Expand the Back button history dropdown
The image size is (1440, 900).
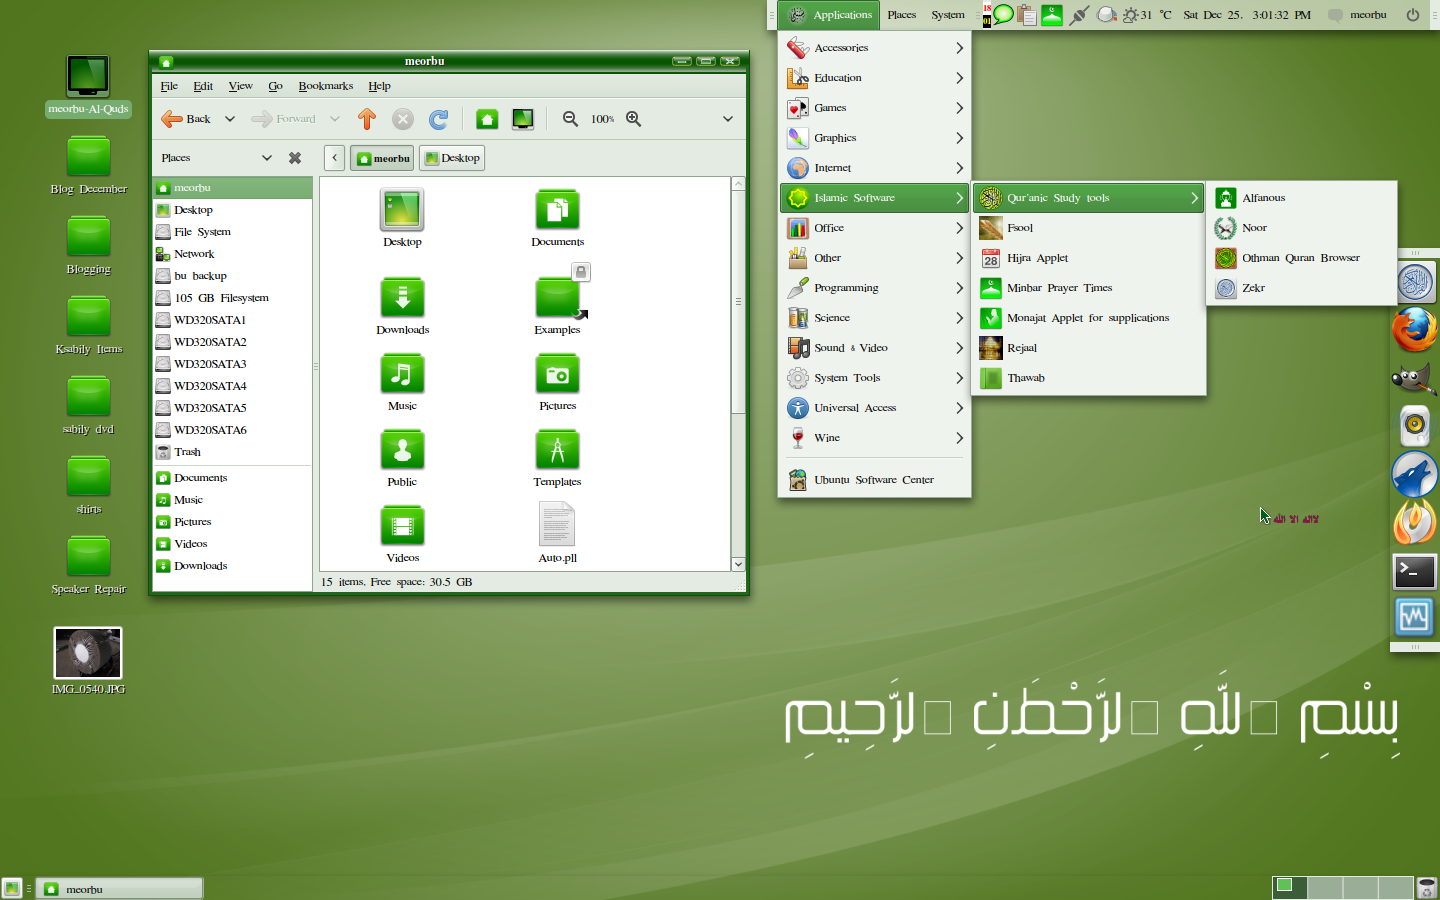[x=229, y=118]
